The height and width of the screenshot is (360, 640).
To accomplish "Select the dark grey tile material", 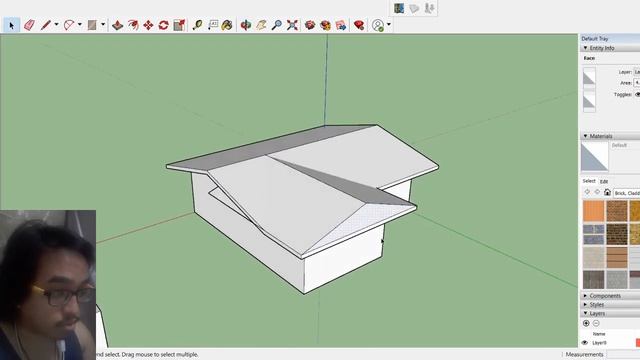I will click(593, 280).
